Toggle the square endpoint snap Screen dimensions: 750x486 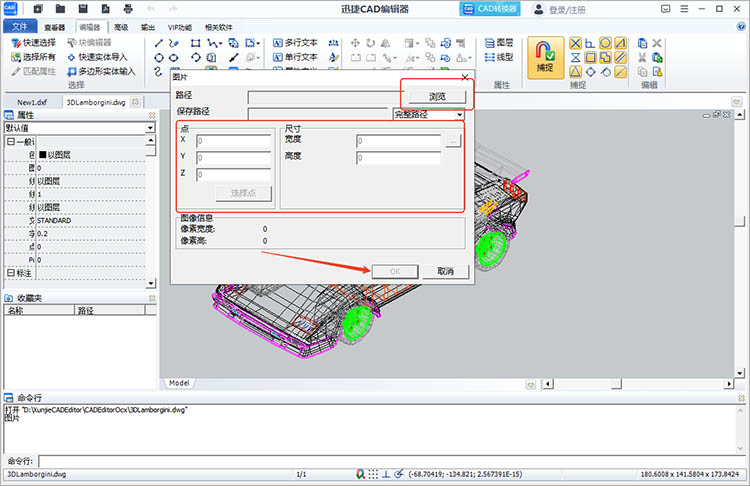[x=590, y=58]
